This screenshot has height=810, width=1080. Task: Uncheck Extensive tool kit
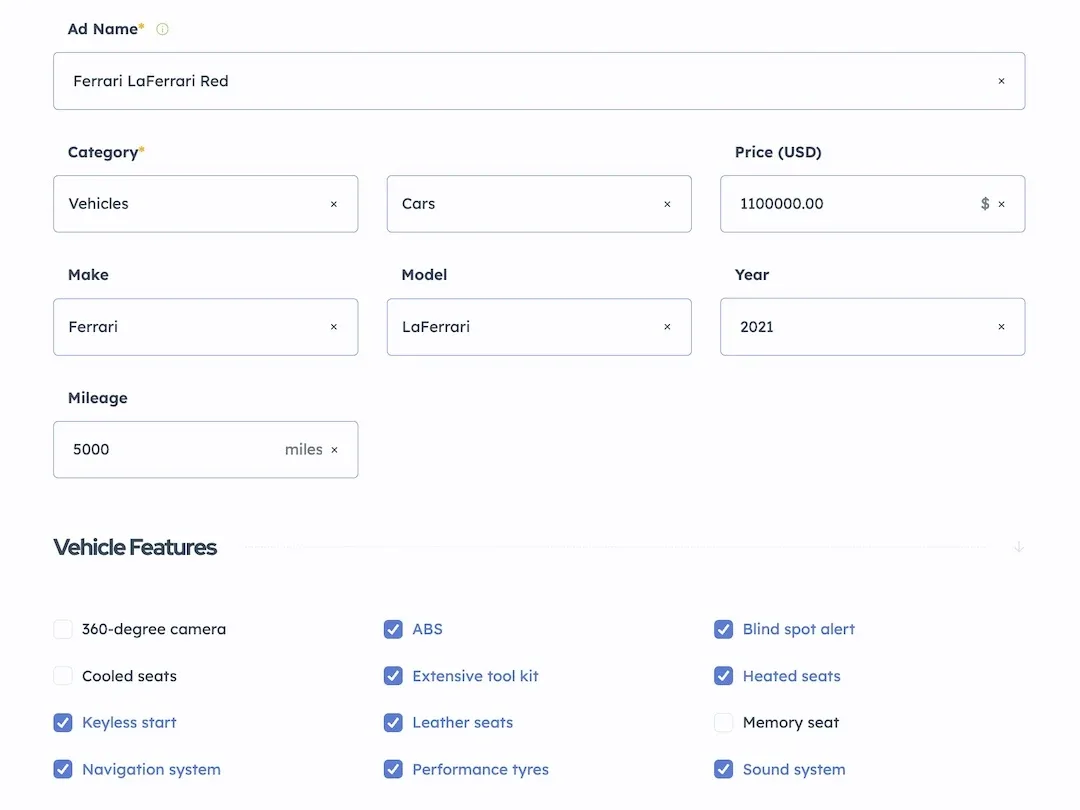point(393,676)
